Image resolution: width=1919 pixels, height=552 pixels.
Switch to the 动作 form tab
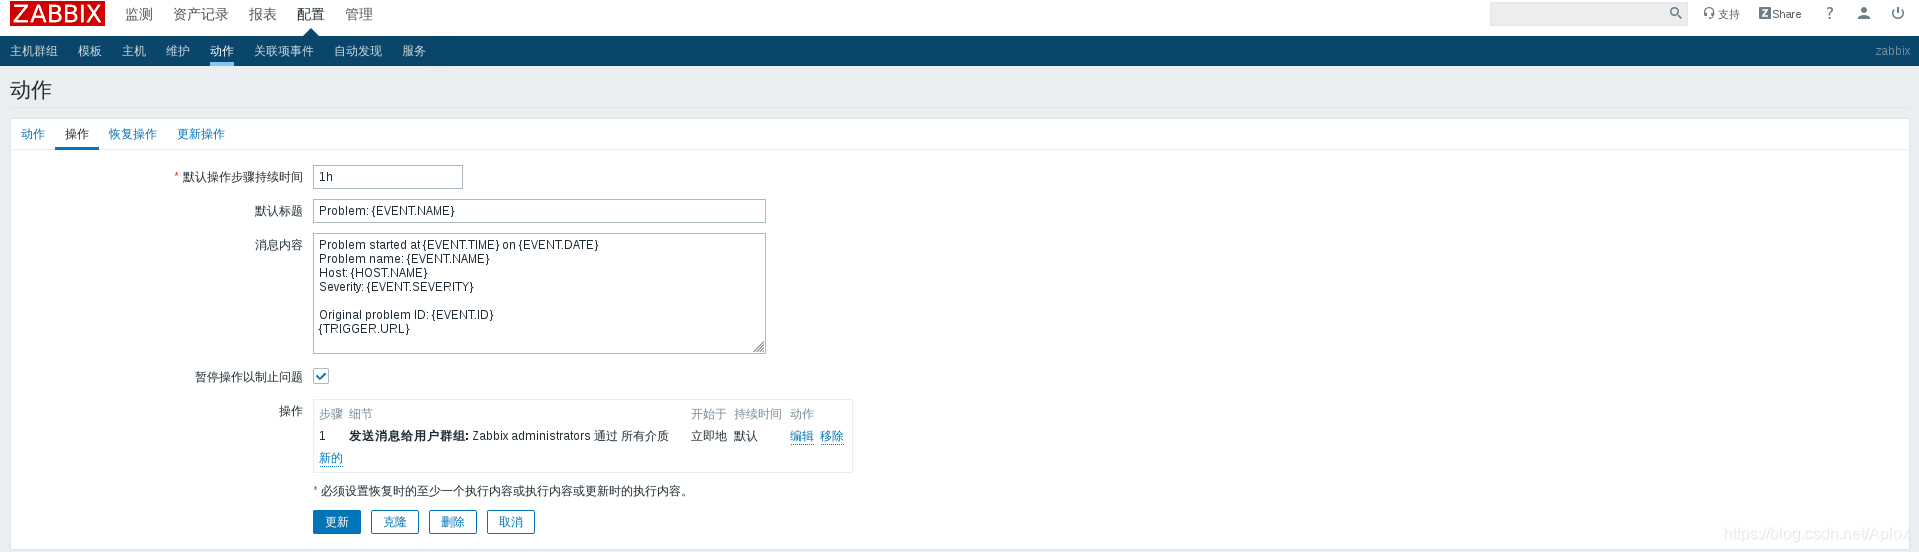pos(33,134)
